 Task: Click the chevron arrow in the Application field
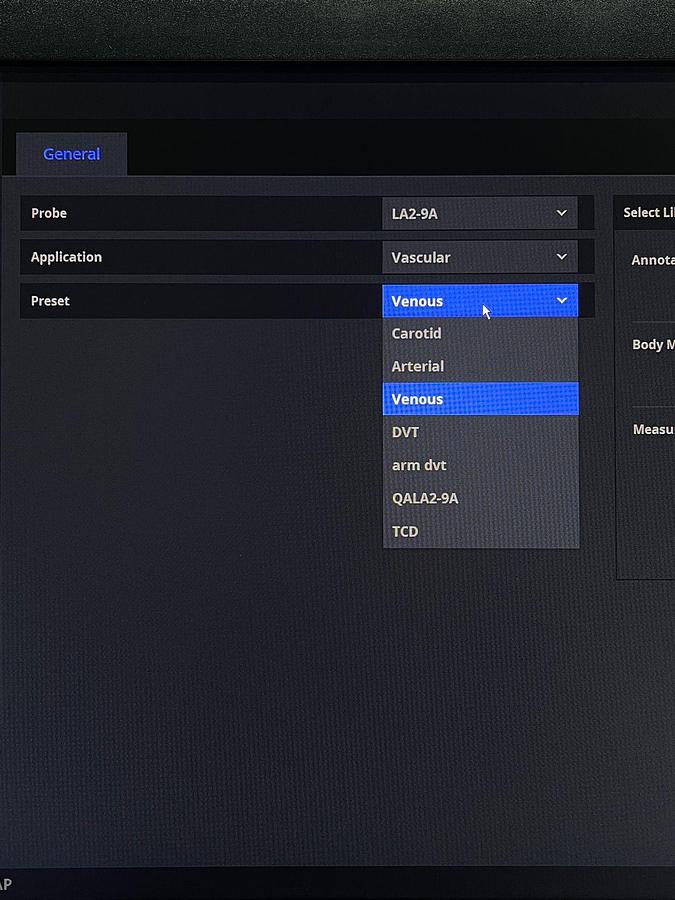click(561, 257)
